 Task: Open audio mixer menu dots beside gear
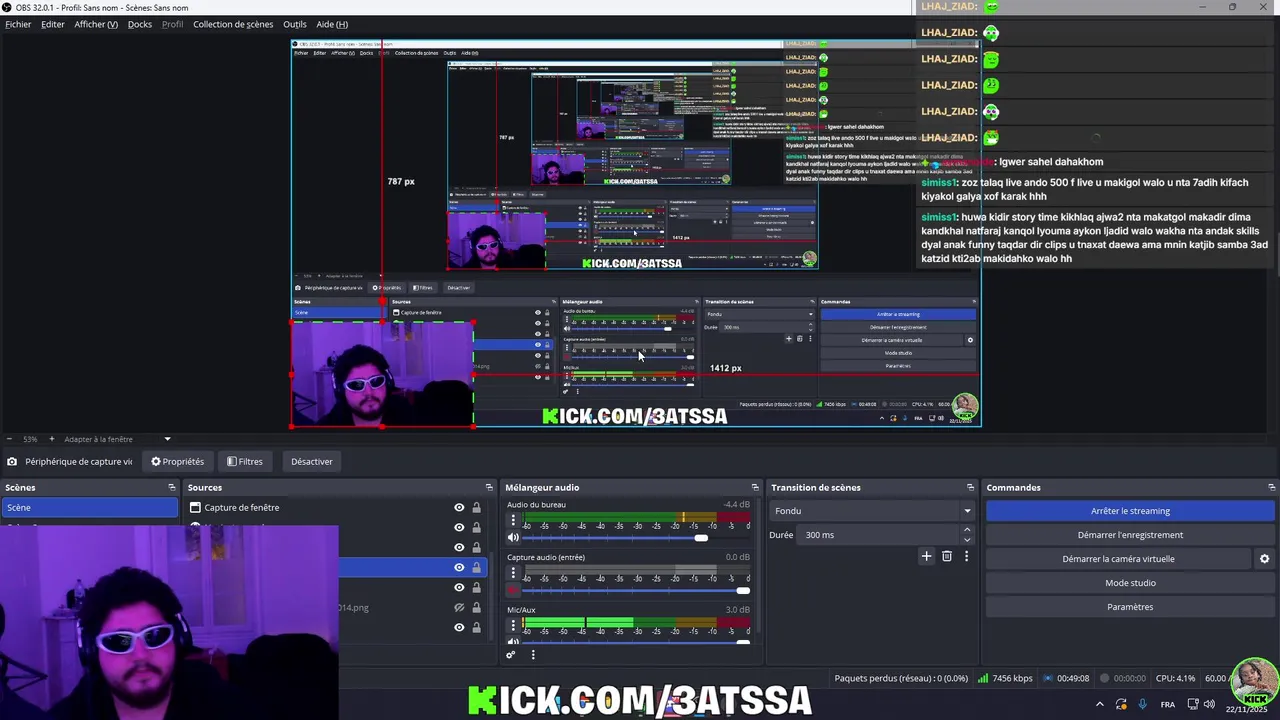coord(533,655)
